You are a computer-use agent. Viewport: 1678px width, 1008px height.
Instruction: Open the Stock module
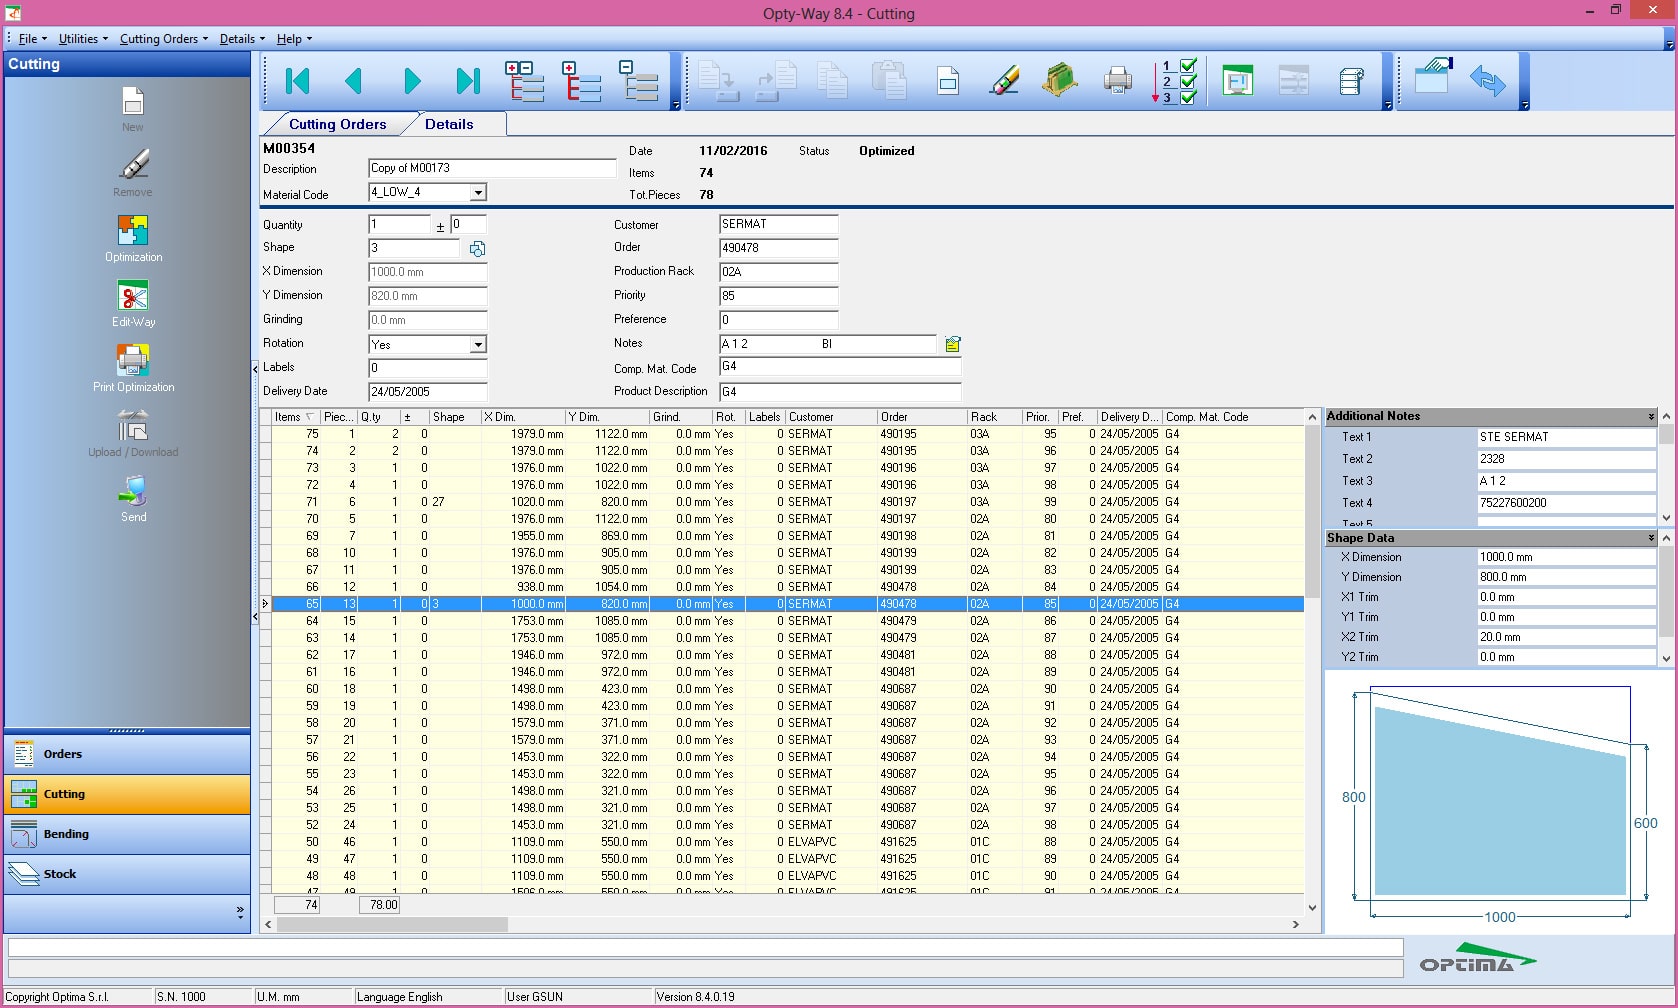click(x=127, y=874)
